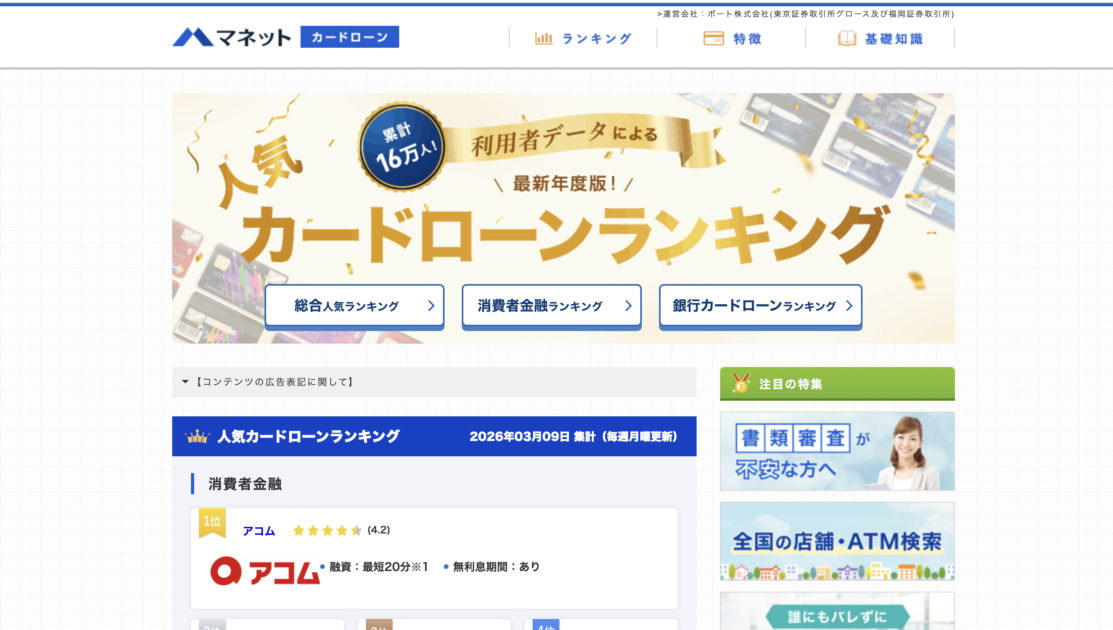Click the crown icon in ranking header
1113x630 pixels.
point(198,437)
